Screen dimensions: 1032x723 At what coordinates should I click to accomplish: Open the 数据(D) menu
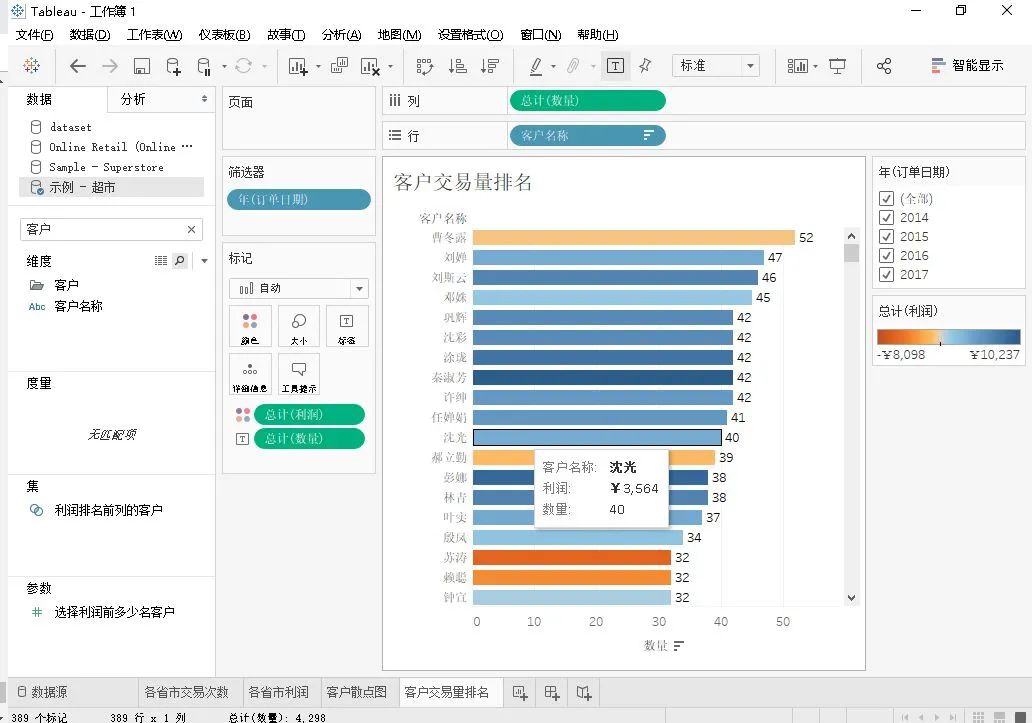[90, 34]
